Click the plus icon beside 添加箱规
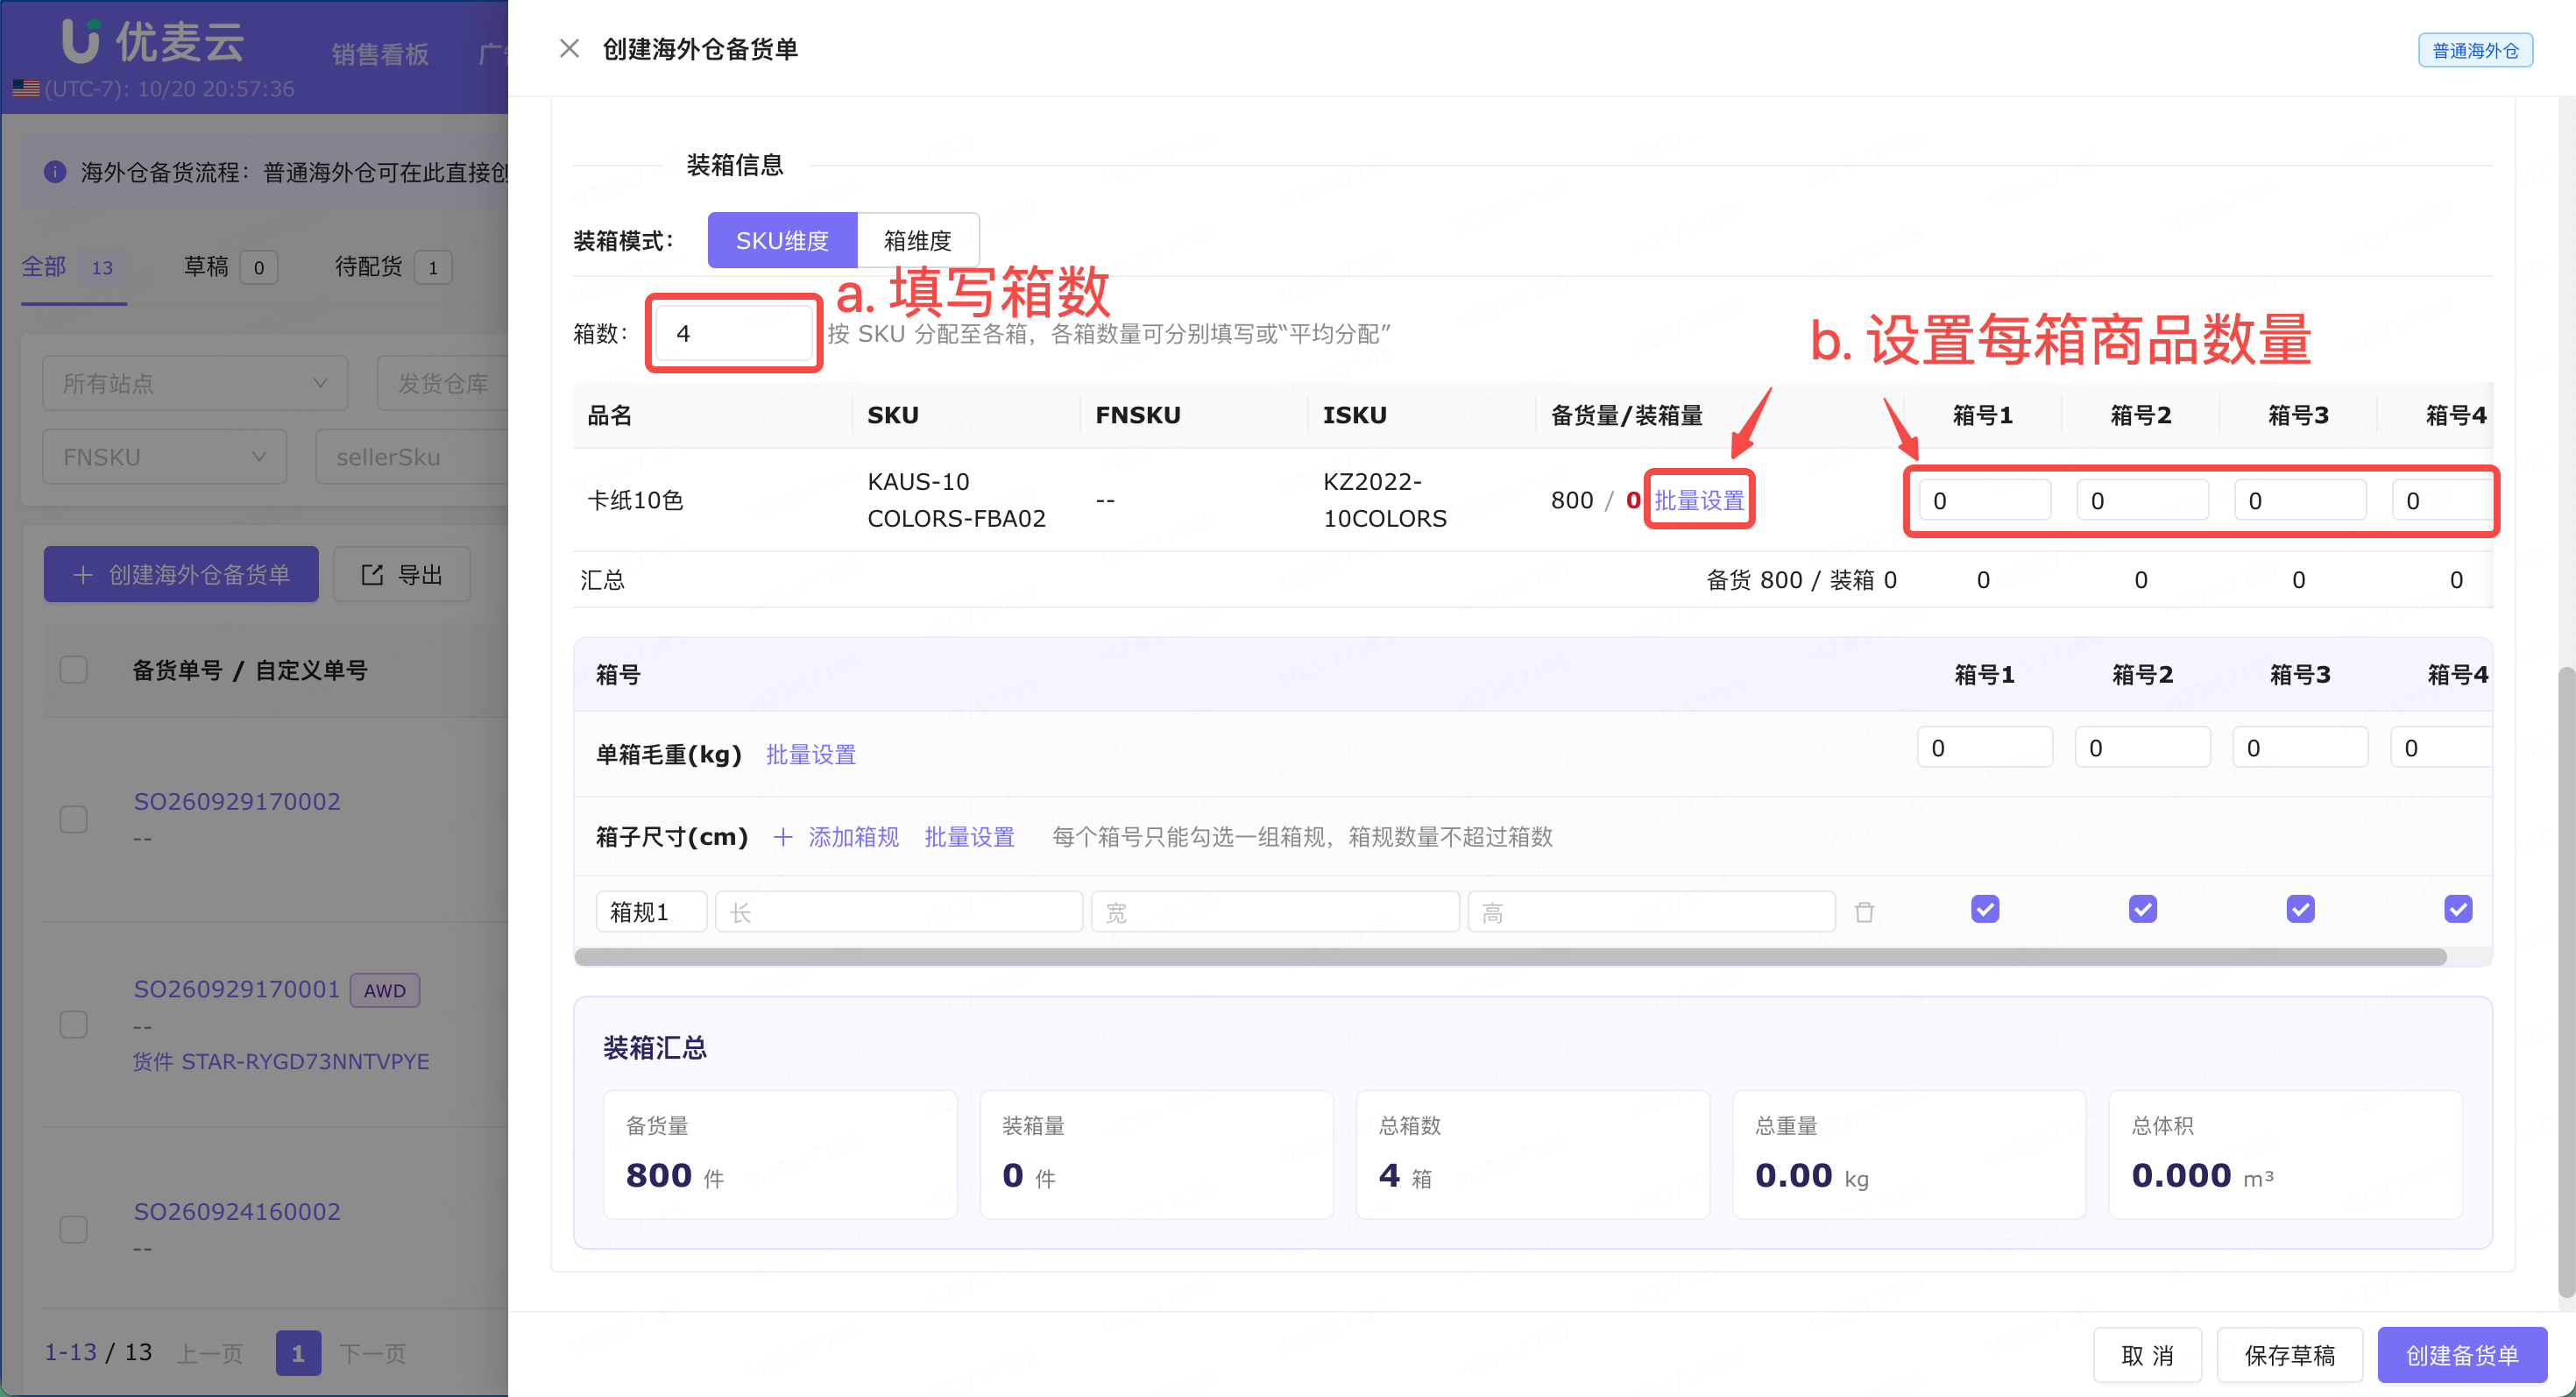This screenshot has height=1397, width=2576. coord(783,837)
